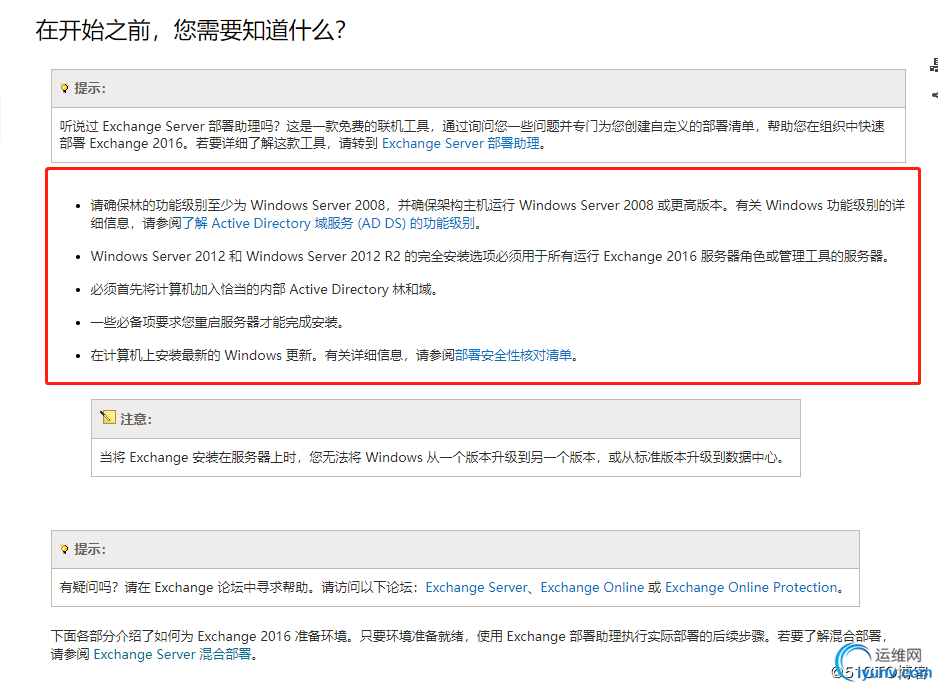Open the Exchange Server 部署助理 link
Image resolution: width=938 pixels, height=689 pixels.
[461, 144]
